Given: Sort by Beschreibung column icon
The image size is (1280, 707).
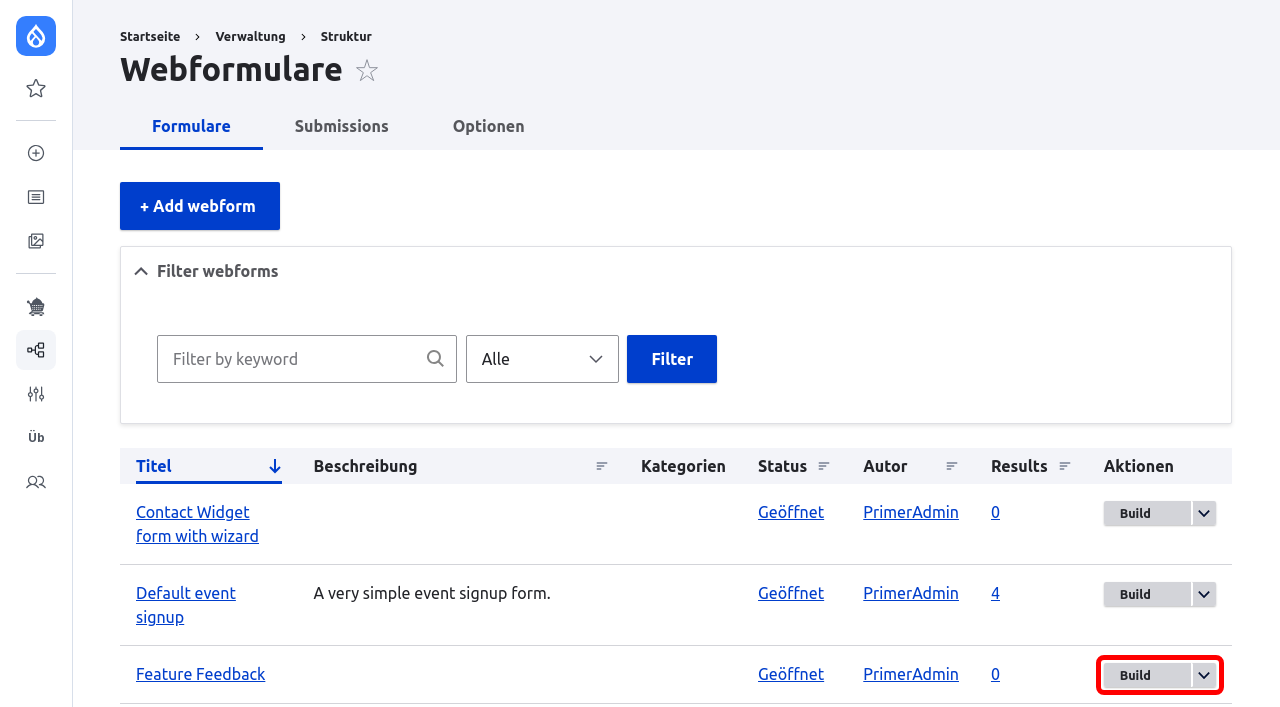Looking at the screenshot, I should pyautogui.click(x=602, y=466).
